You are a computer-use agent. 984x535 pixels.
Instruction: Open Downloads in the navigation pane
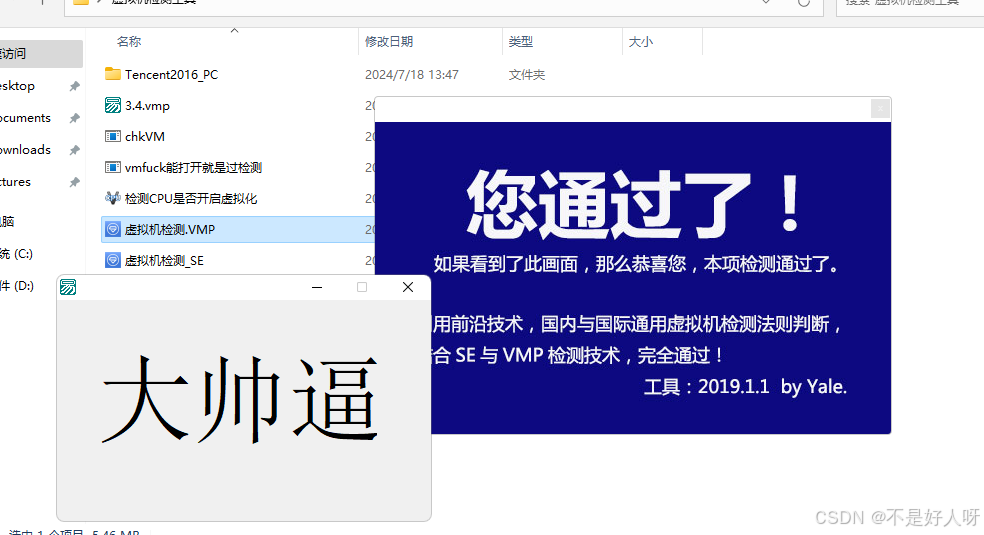(25, 150)
